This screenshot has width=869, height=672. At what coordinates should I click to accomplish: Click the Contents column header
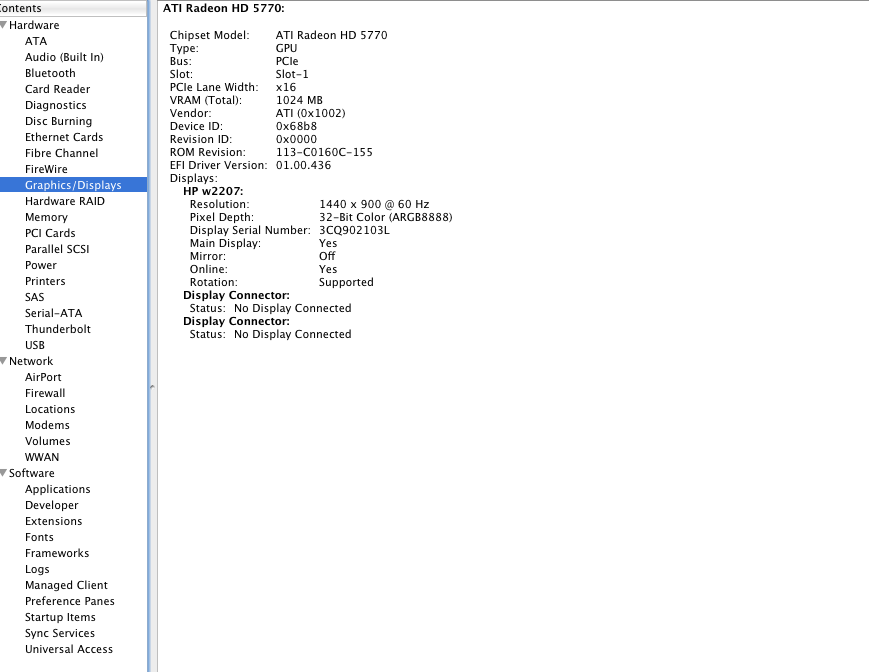[x=73, y=8]
